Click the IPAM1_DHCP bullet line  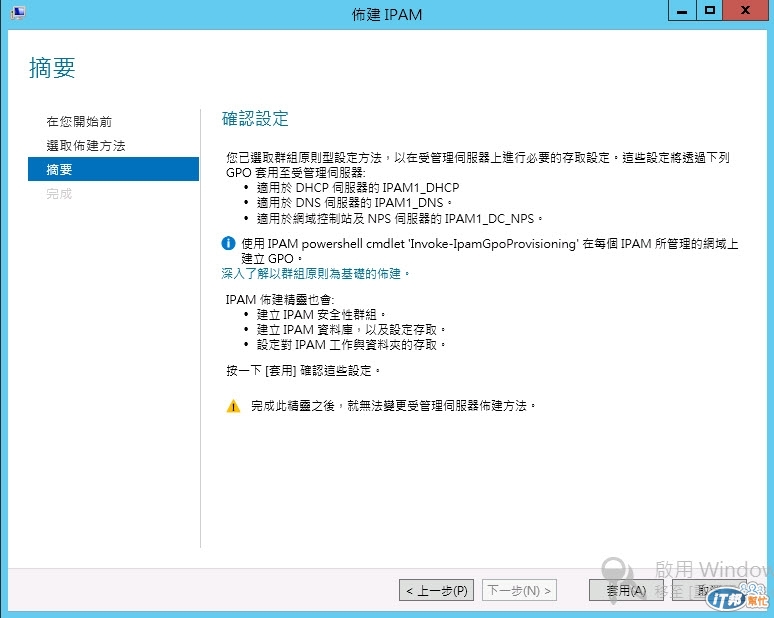tap(358, 188)
